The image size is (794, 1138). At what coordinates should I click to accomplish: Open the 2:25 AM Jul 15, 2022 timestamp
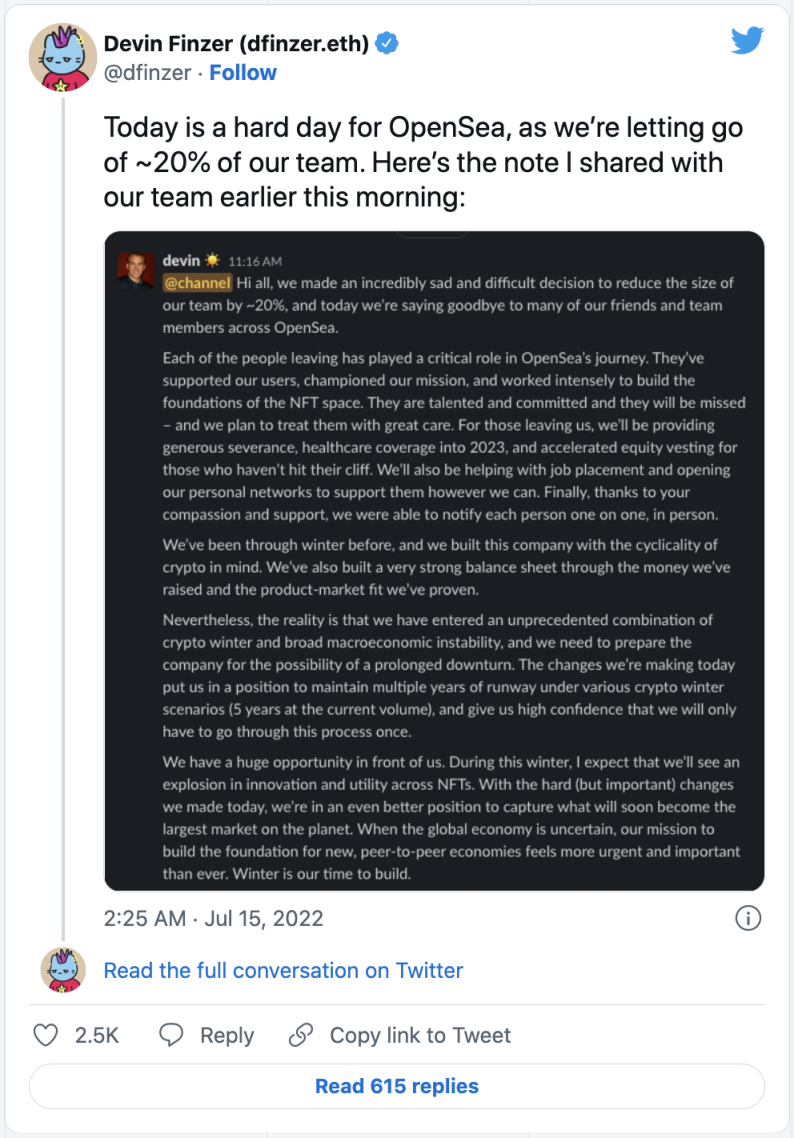pos(213,918)
